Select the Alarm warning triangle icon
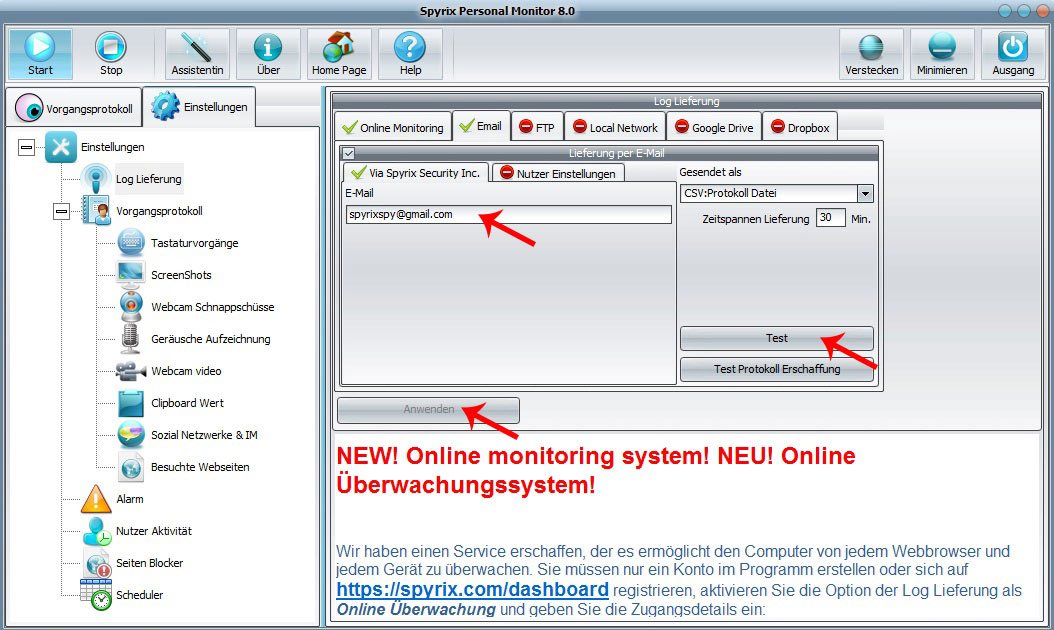Screen dimensions: 1054x630 click(96, 499)
